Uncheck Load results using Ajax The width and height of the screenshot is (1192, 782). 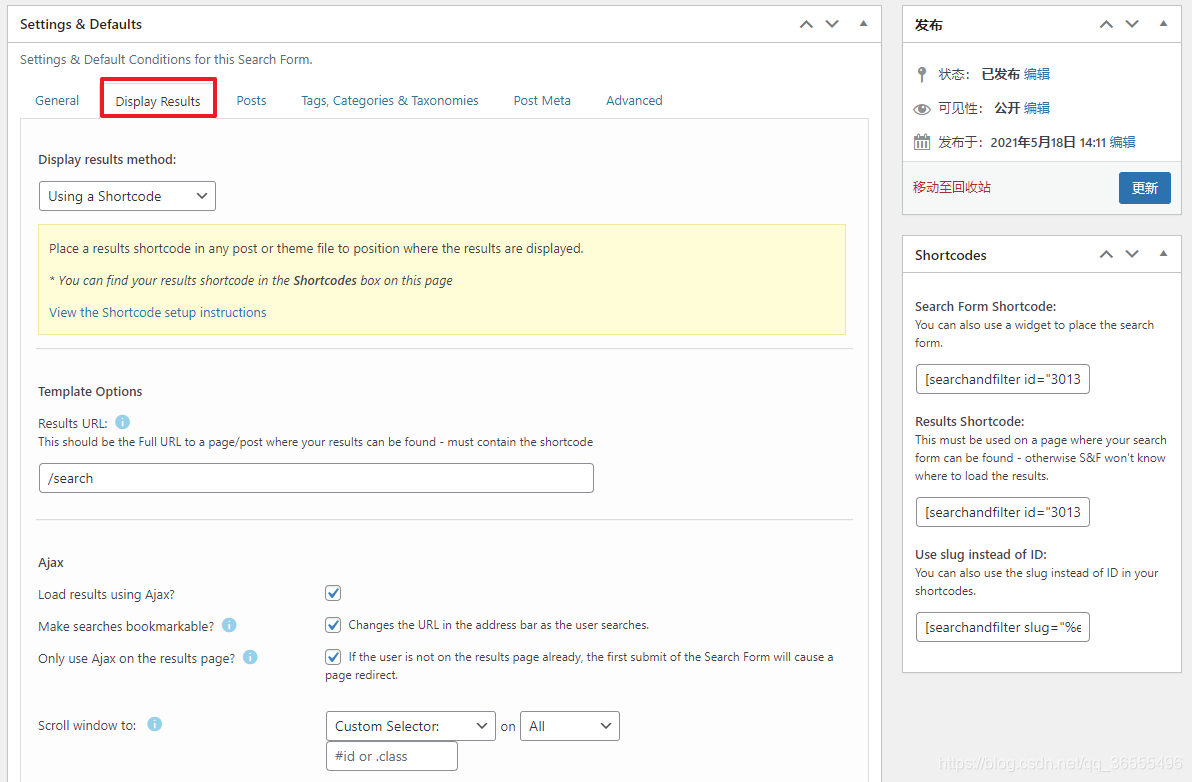point(333,593)
